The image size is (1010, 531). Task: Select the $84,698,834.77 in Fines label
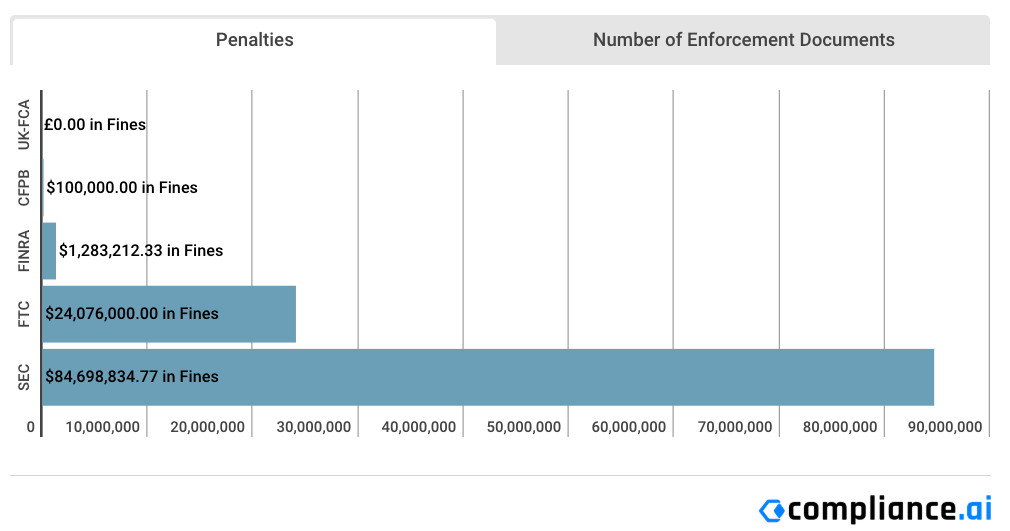point(132,376)
